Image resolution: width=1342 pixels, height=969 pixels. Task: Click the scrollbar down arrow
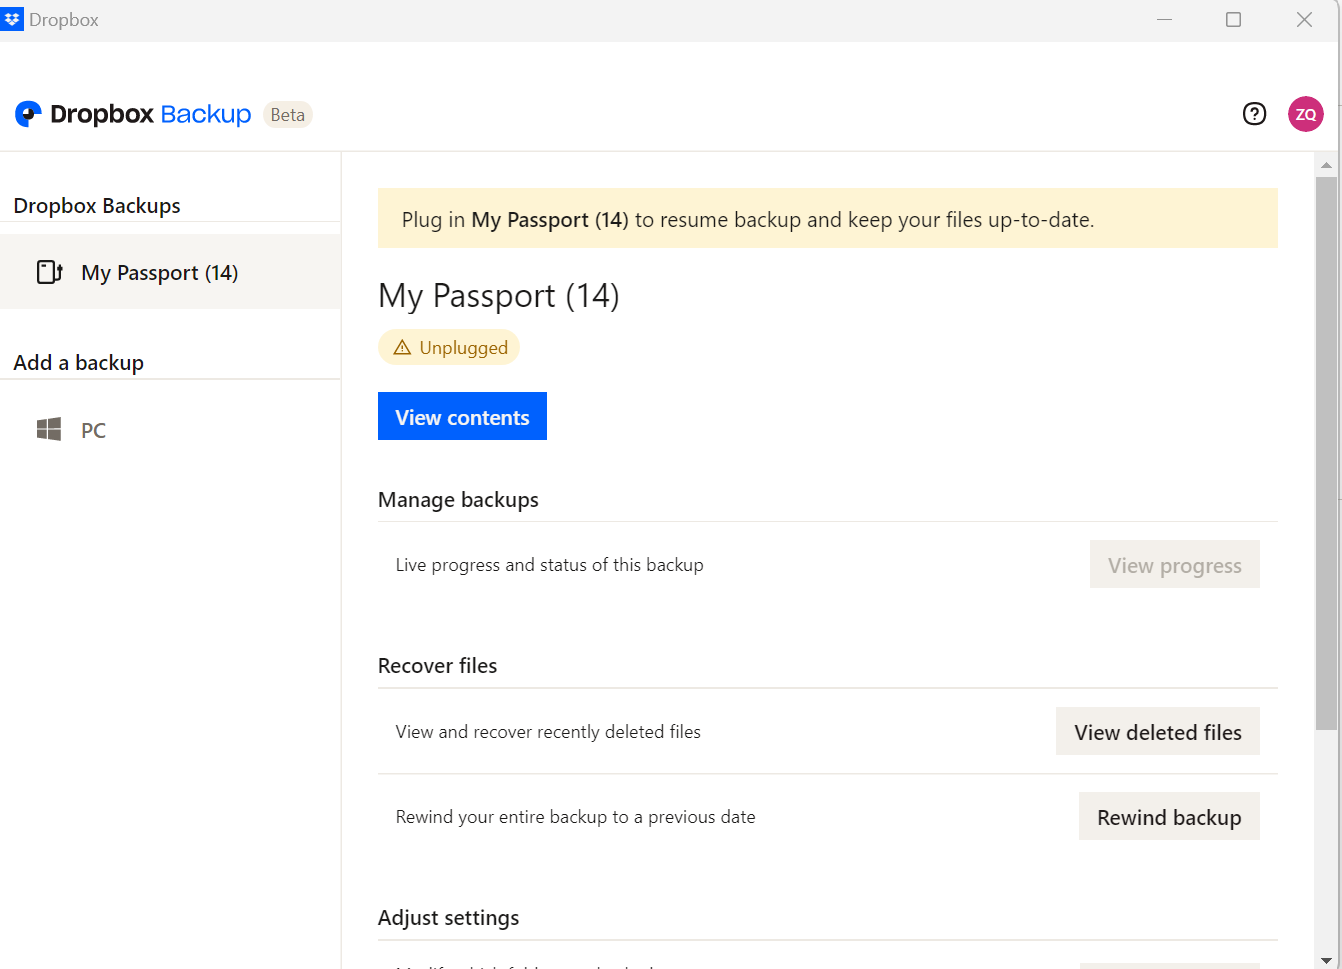coord(1326,960)
